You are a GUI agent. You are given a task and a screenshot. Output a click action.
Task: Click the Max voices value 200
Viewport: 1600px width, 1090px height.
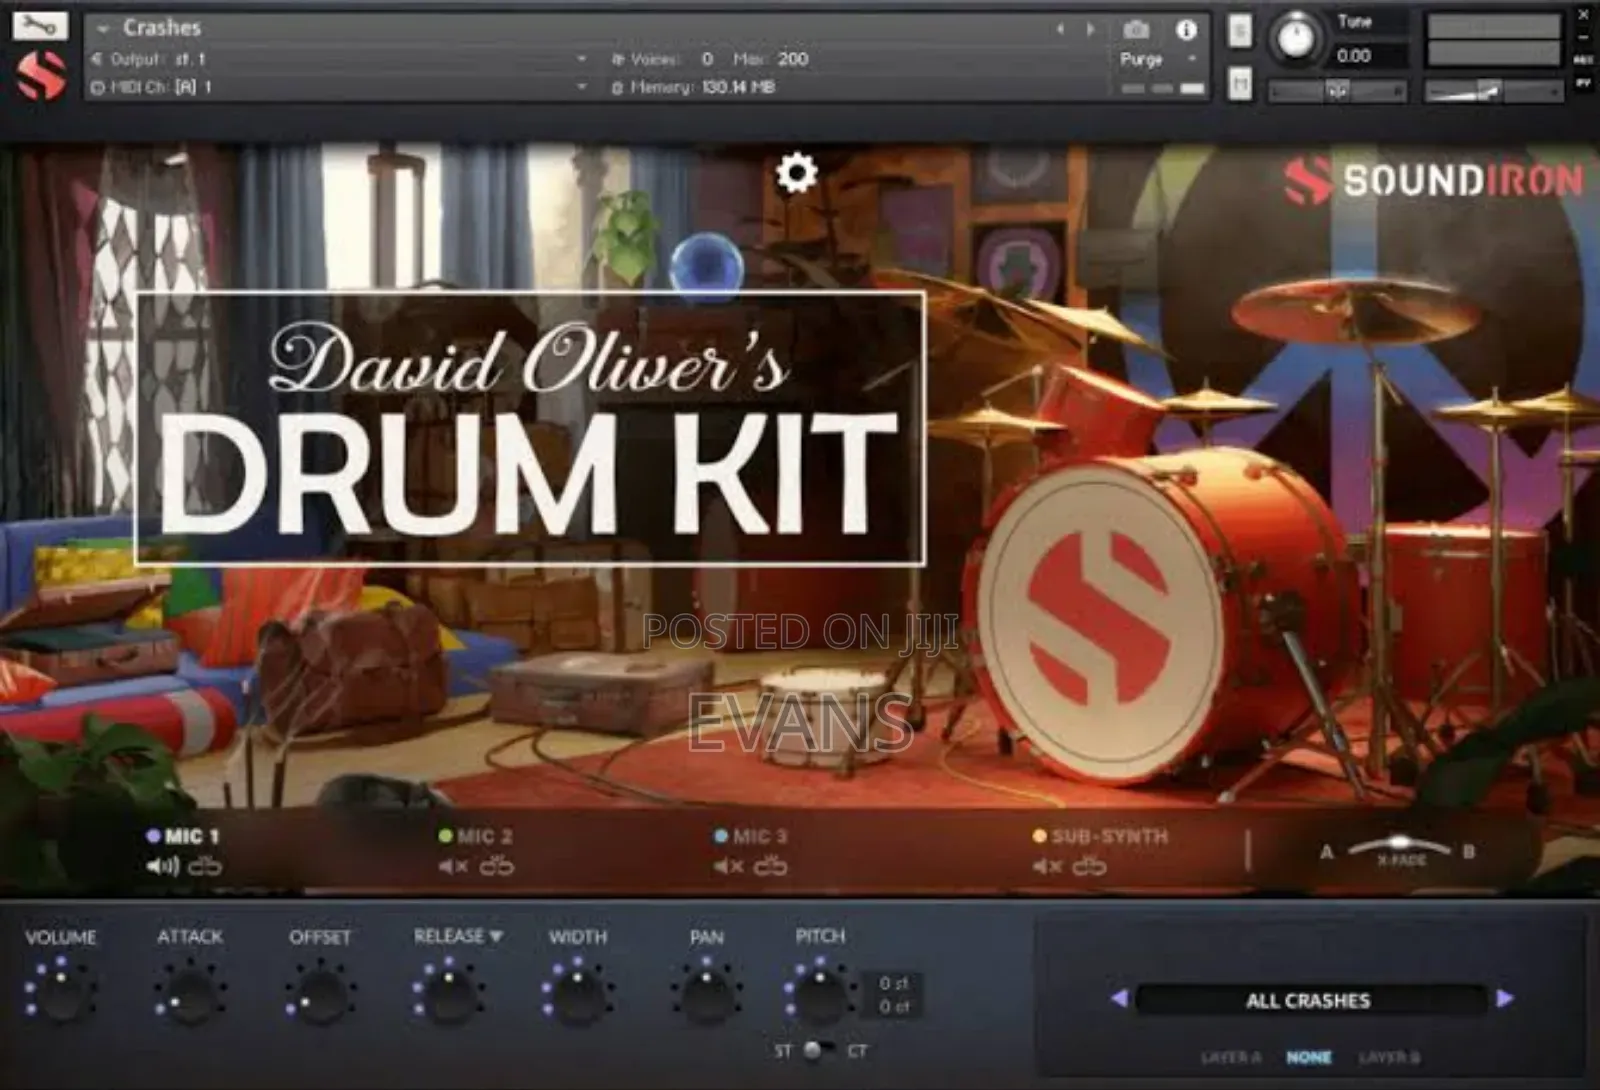[x=792, y=59]
